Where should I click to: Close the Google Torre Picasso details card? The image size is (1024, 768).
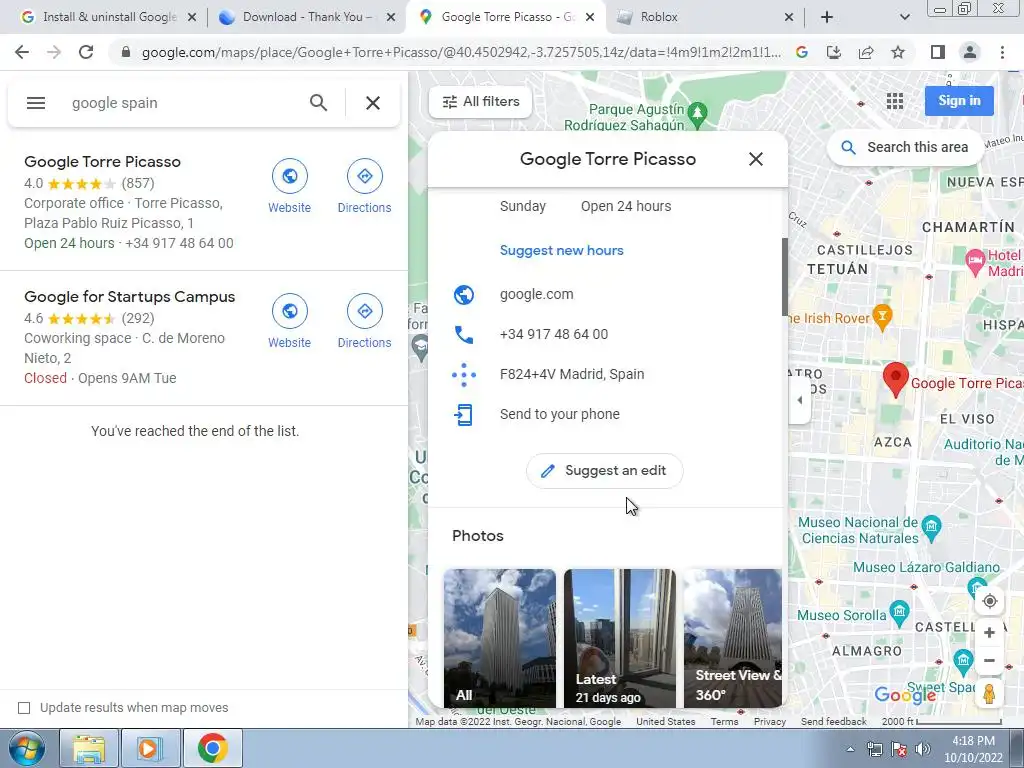coord(756,159)
